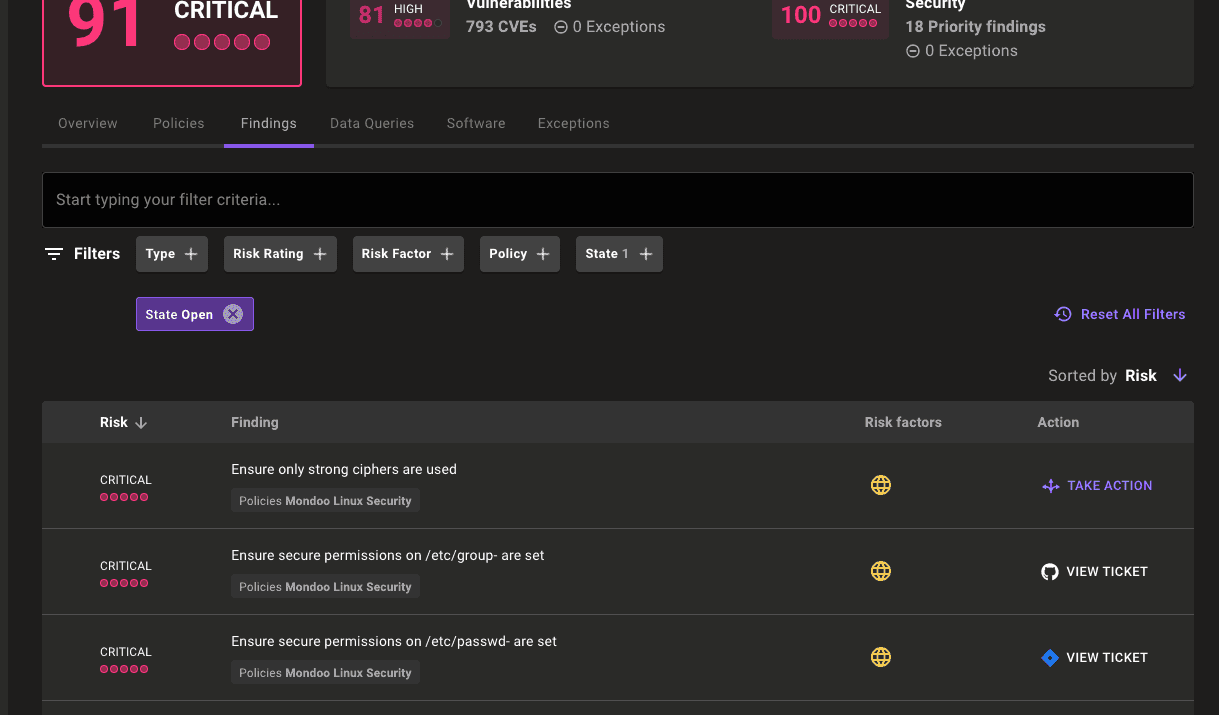
Task: Click the clock icon beside Reset All Filters
Action: pyautogui.click(x=1062, y=313)
